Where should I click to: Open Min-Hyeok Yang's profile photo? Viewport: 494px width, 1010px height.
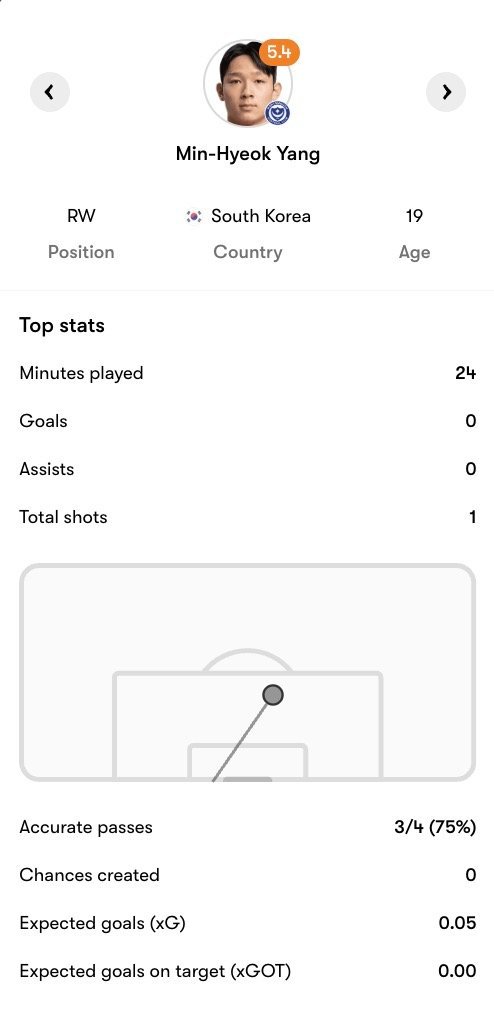tap(248, 83)
